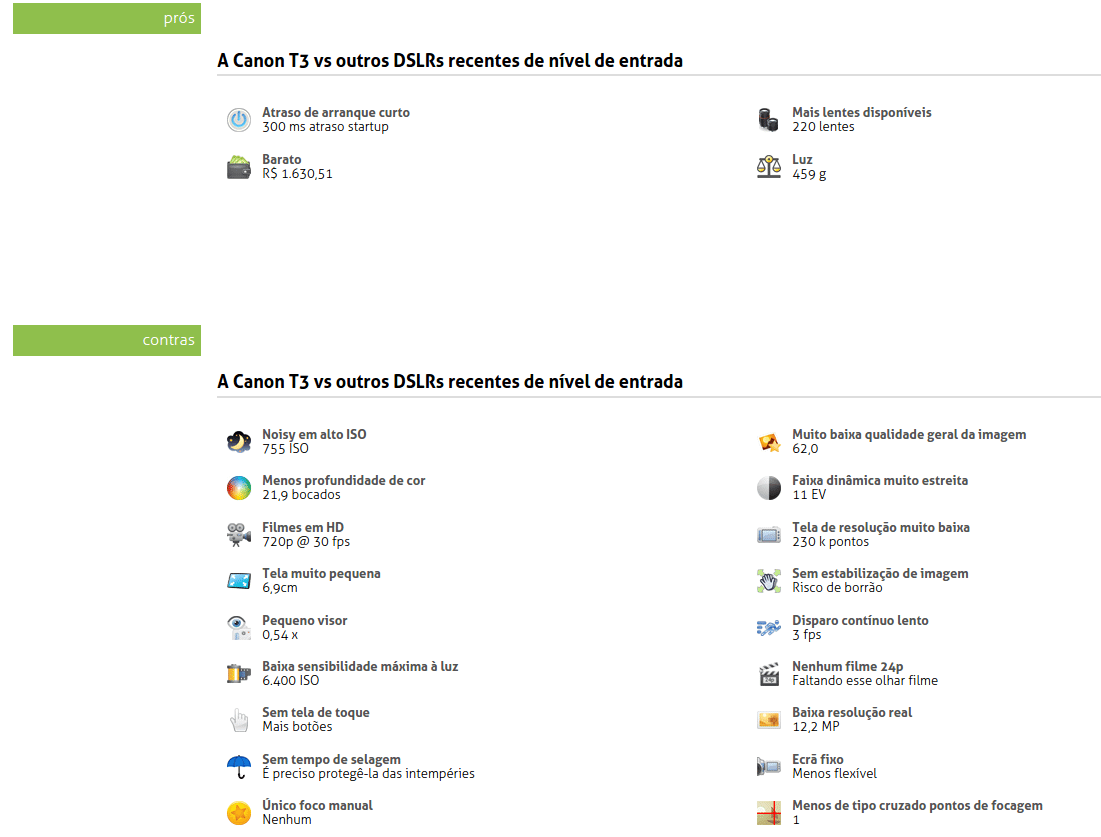Click the '21,9 bocados' value
Viewport: 1101px width, 837px height.
click(x=301, y=495)
